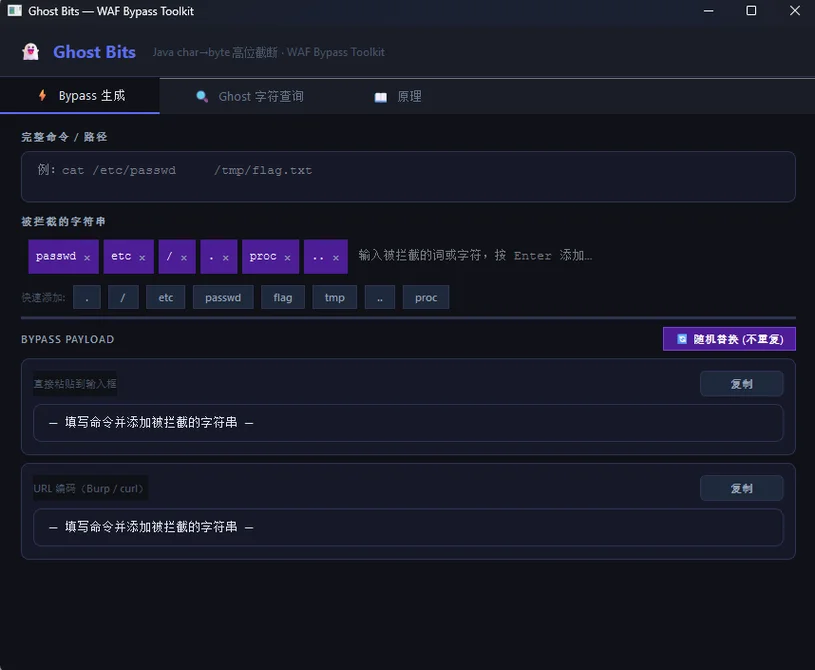815x670 pixels.
Task: Click the 被拦截的字符串 label
Action: pos(63,221)
